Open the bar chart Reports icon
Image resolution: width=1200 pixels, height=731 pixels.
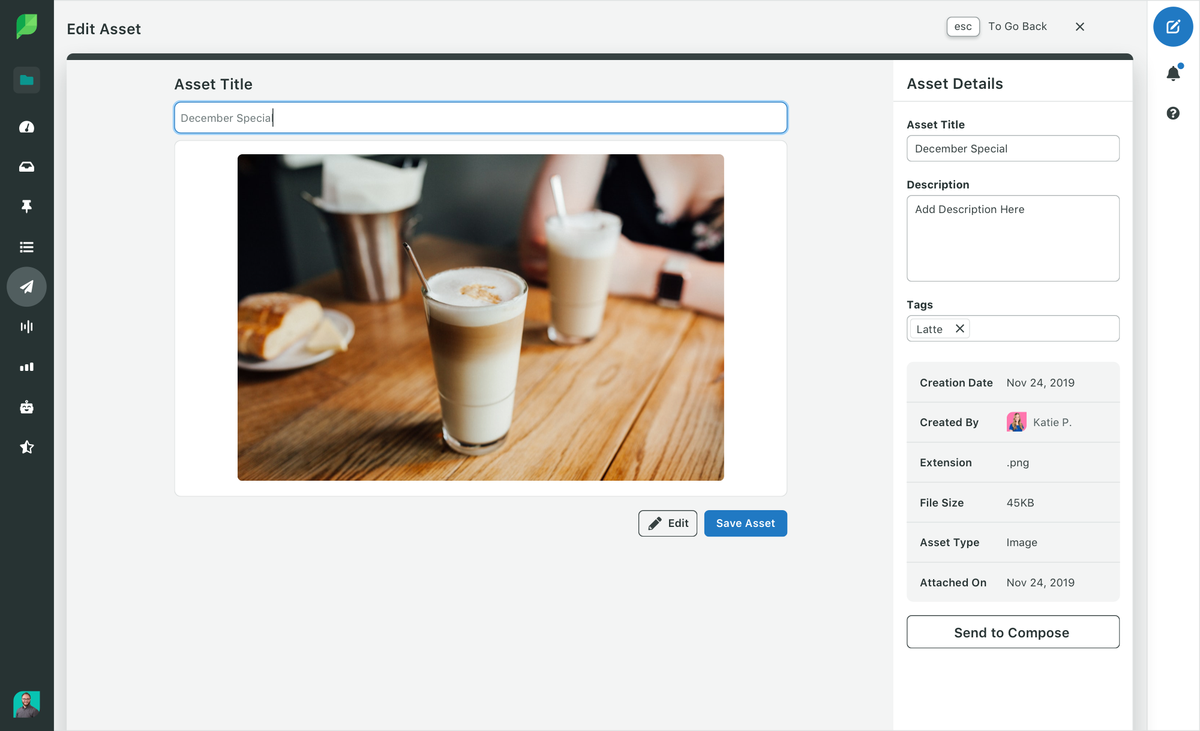pyautogui.click(x=27, y=367)
